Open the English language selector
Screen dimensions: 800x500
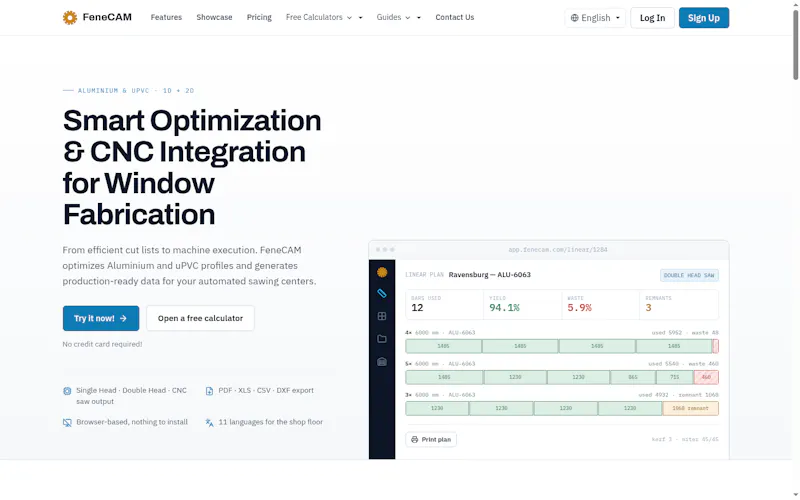coord(595,18)
